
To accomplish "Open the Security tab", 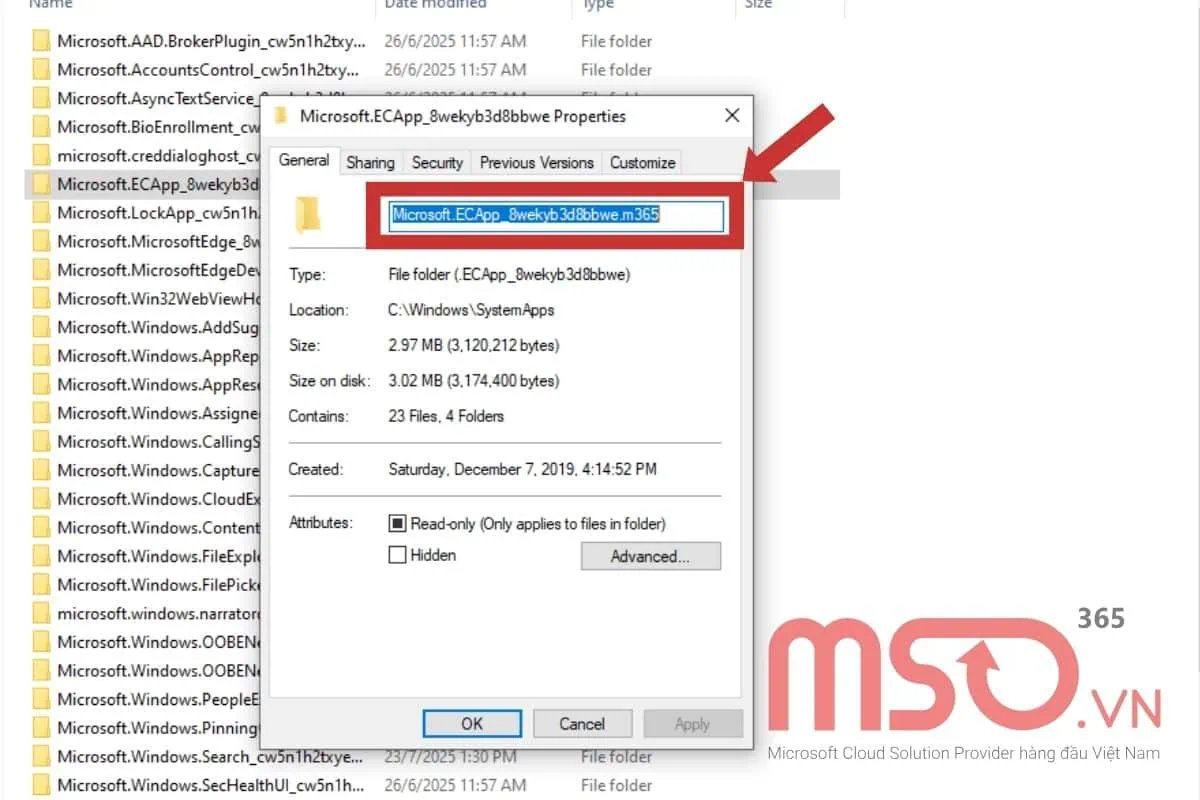I will coord(437,161).
